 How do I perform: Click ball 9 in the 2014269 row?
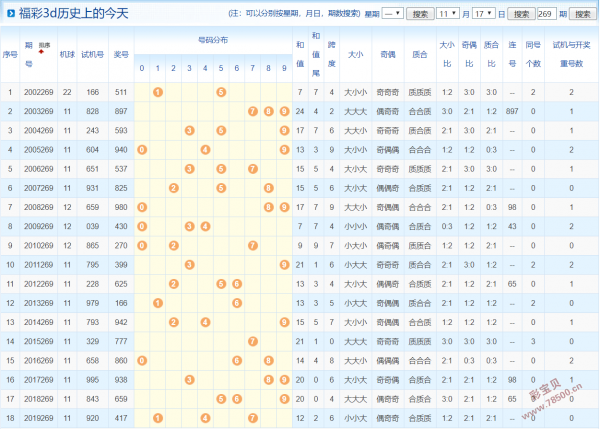tap(284, 322)
